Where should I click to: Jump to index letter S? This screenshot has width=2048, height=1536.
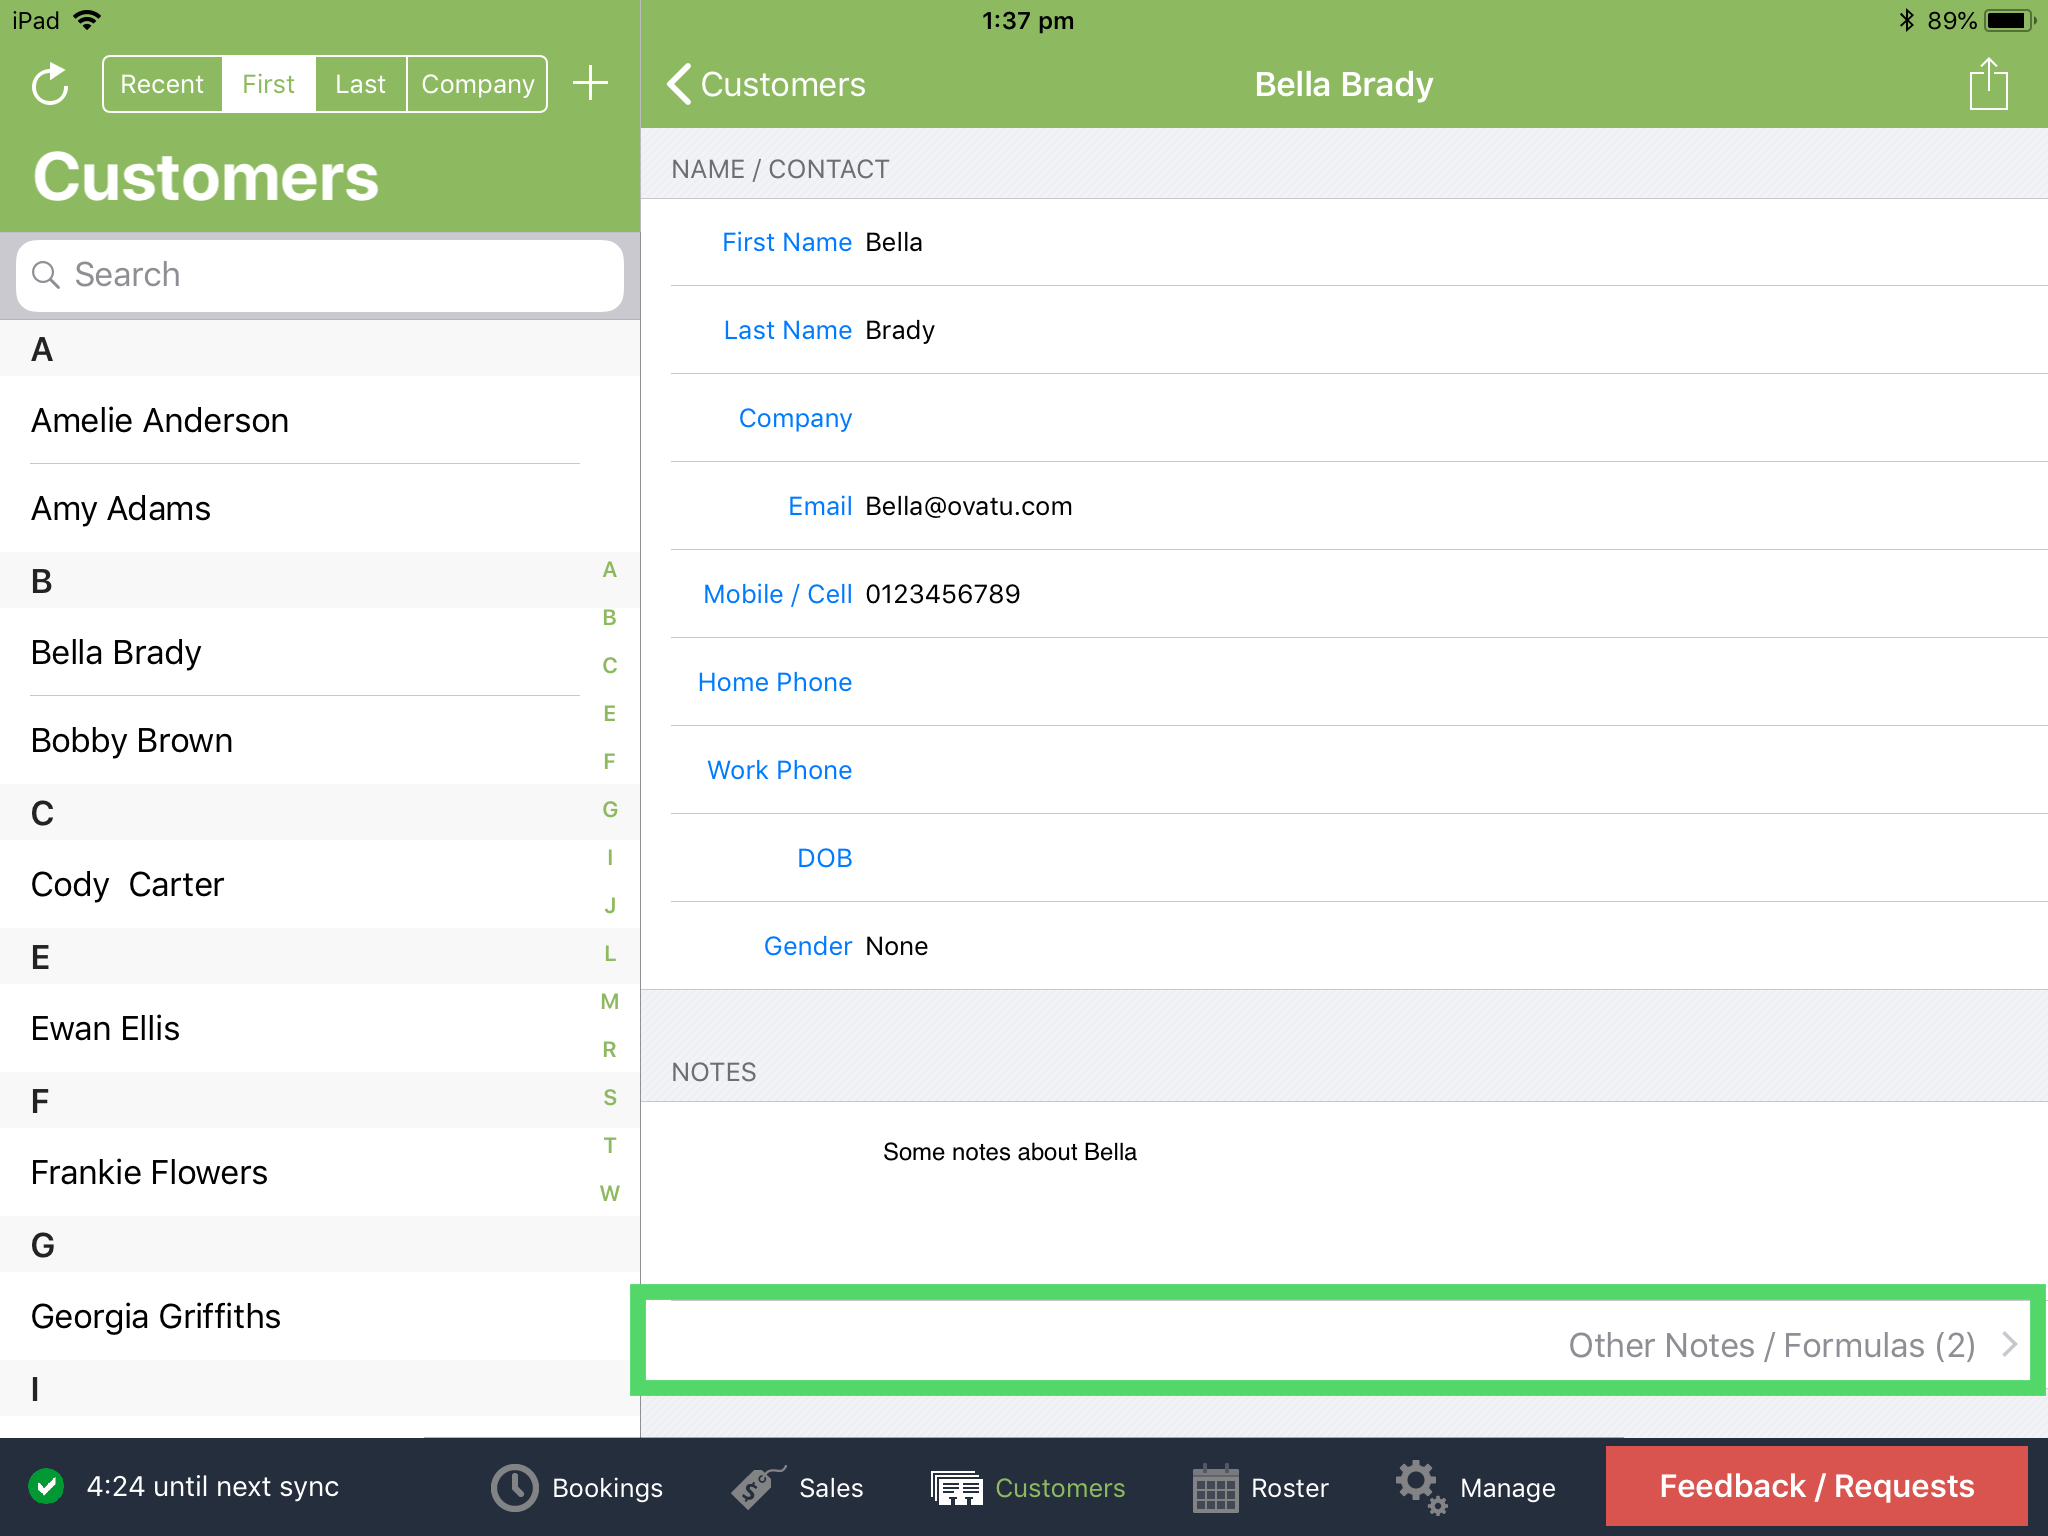(x=609, y=1098)
